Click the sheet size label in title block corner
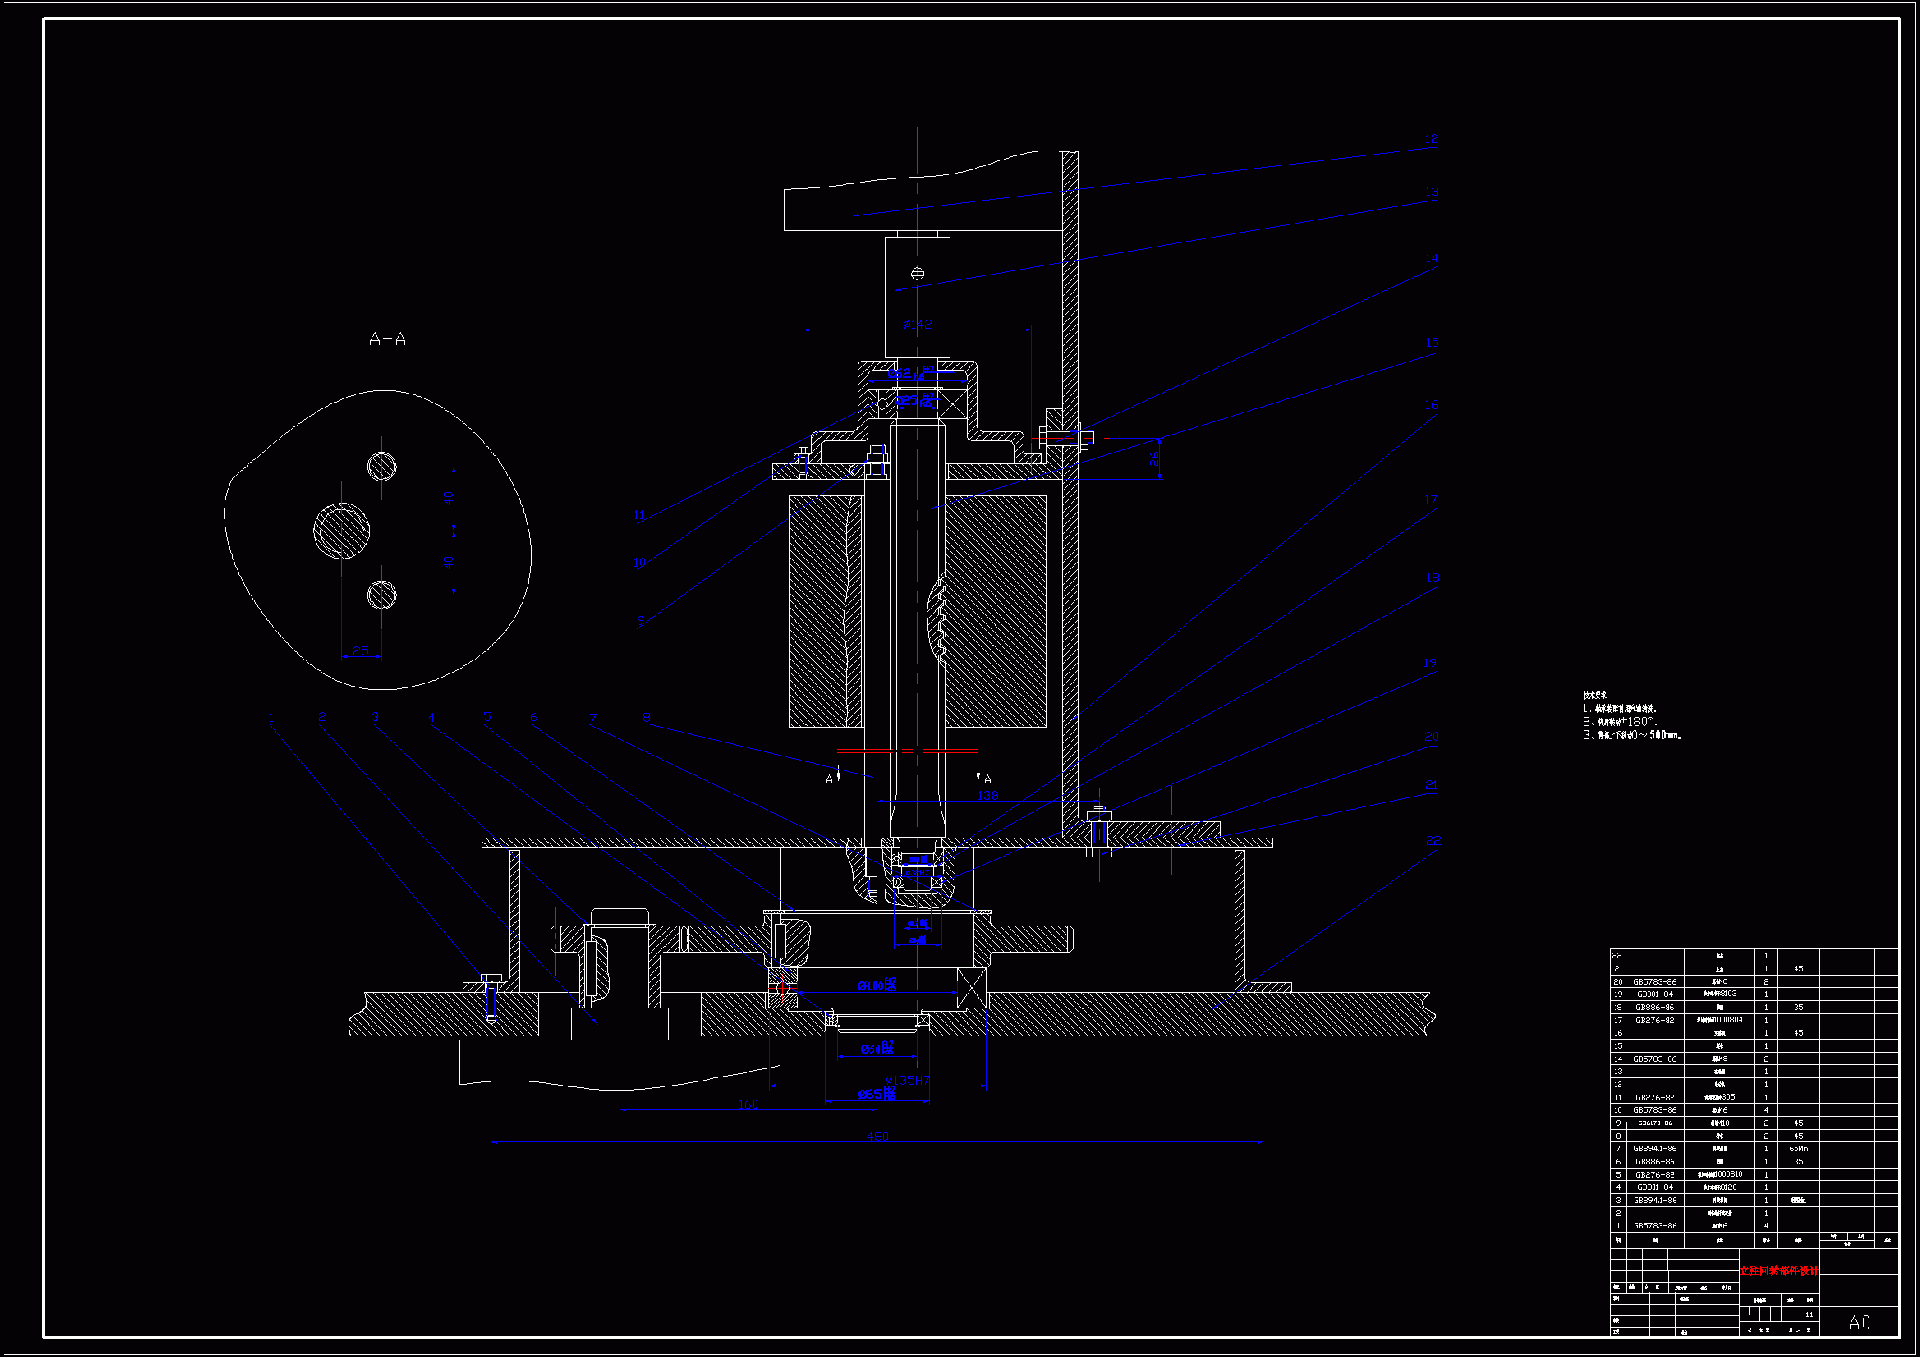This screenshot has width=1920, height=1357. 1858,1322
